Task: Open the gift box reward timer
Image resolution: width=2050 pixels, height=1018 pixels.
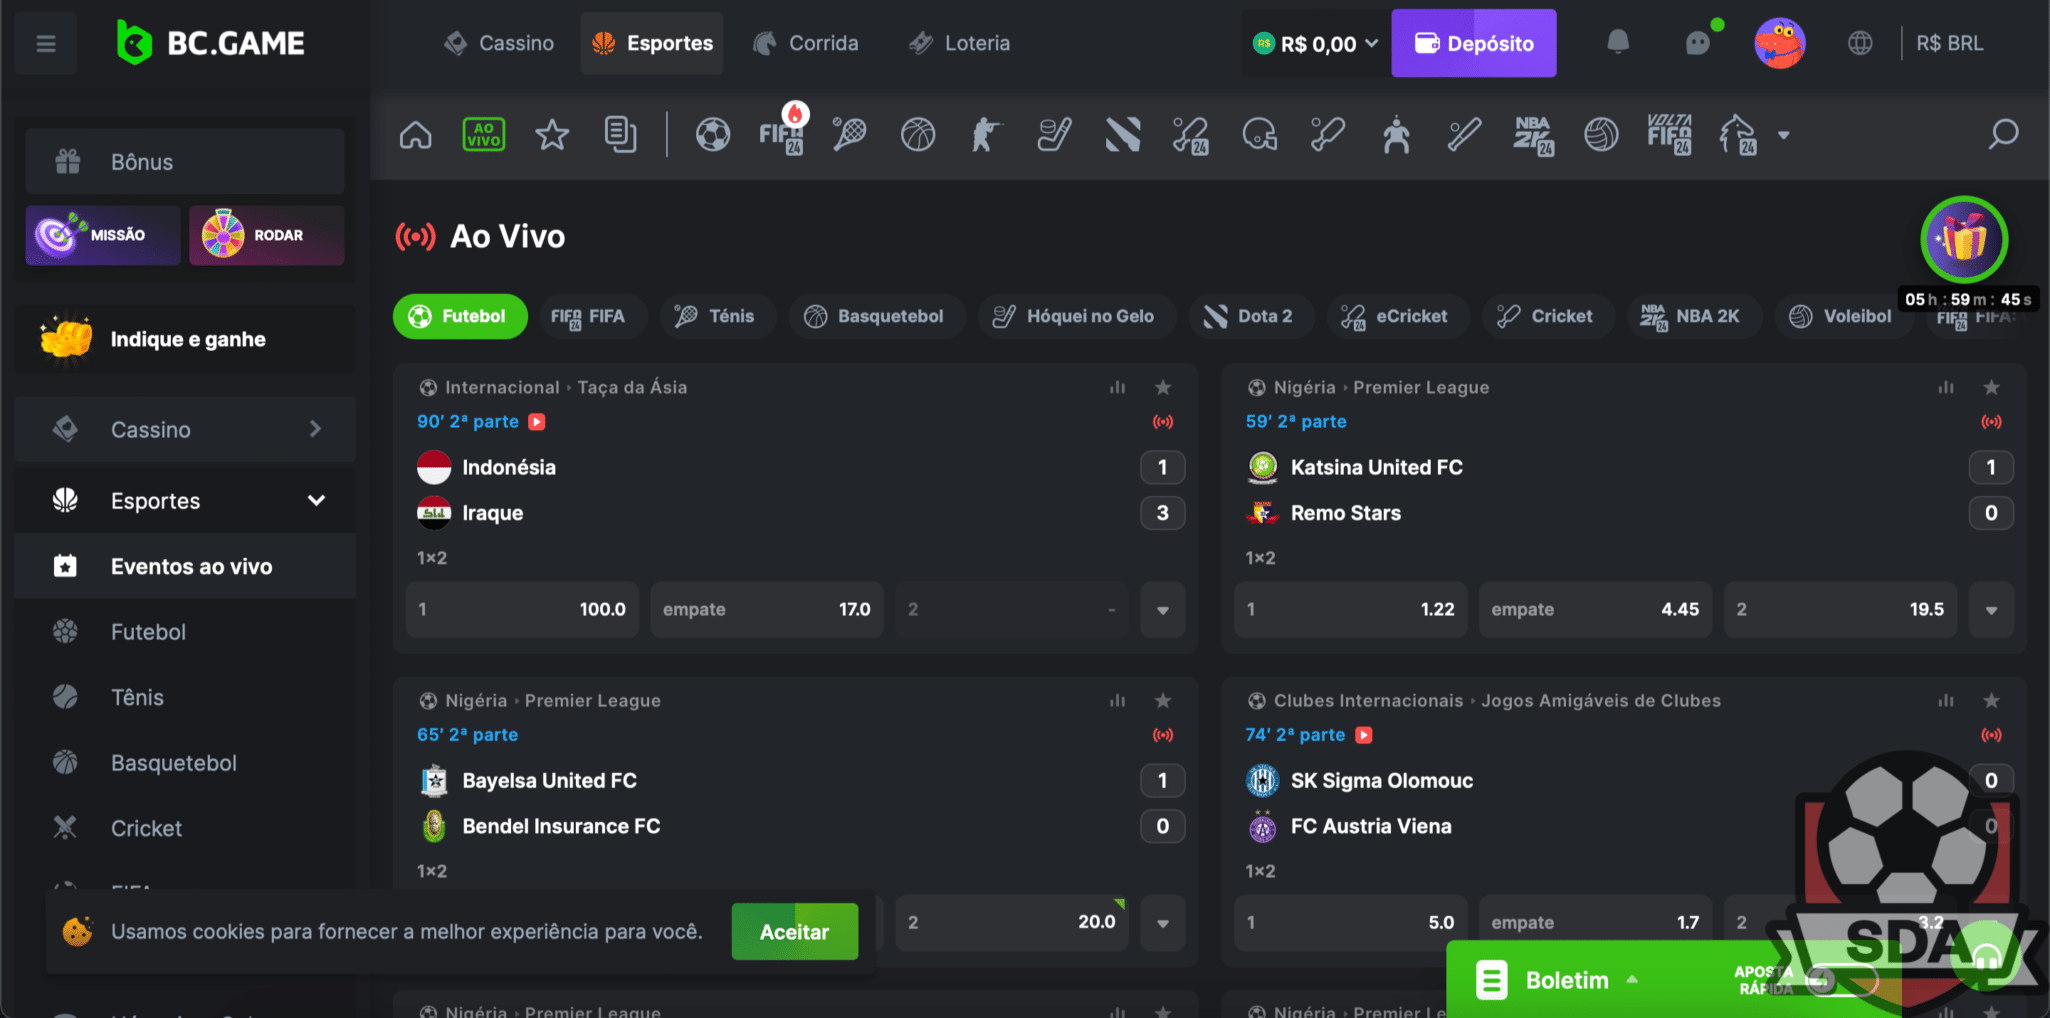Action: 1964,240
